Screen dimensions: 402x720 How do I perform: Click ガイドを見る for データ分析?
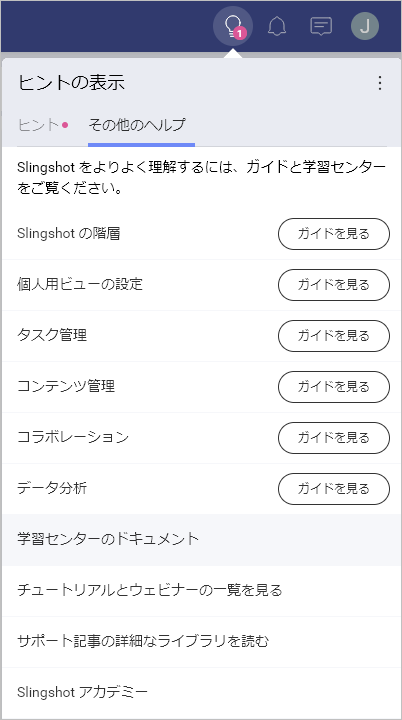pyautogui.click(x=334, y=489)
